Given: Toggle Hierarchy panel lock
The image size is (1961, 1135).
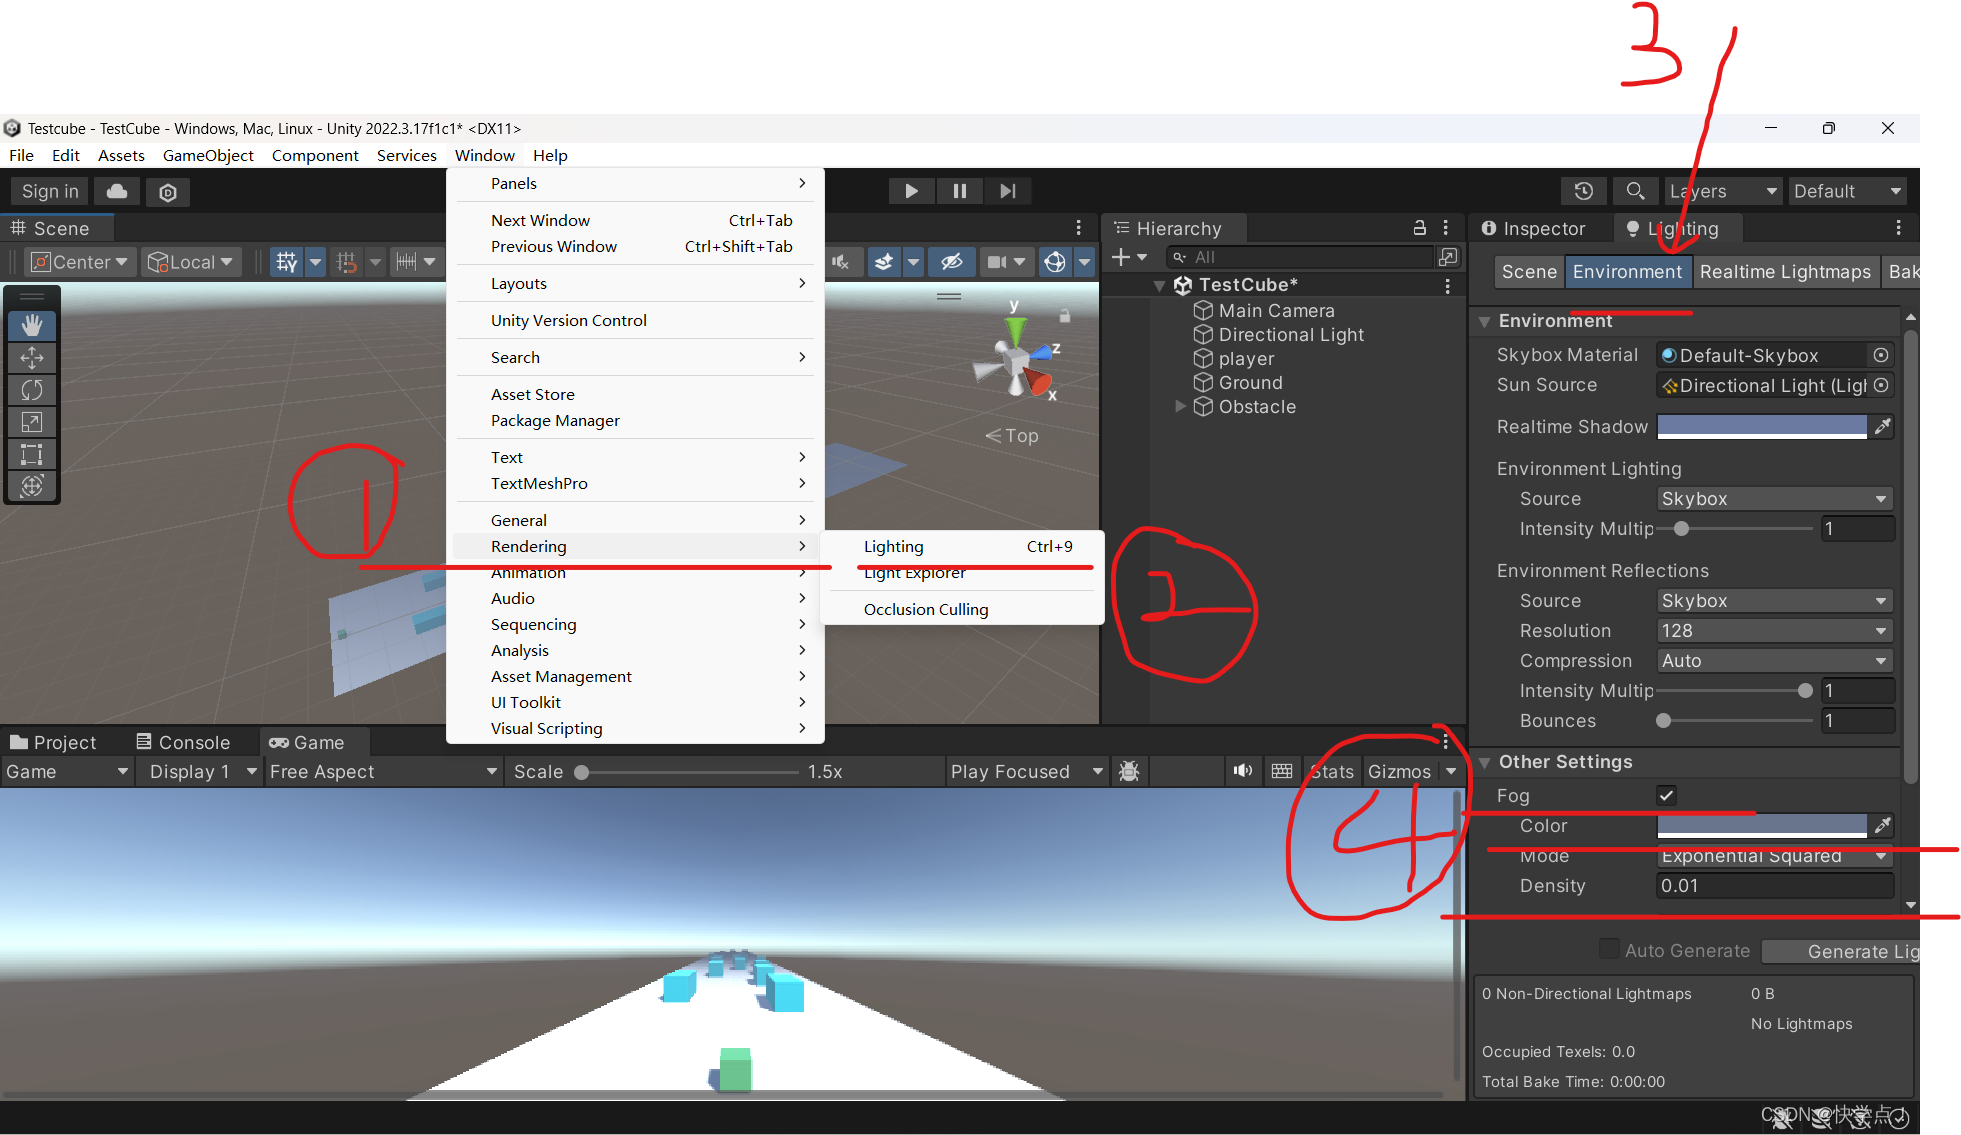Looking at the screenshot, I should point(1419,228).
